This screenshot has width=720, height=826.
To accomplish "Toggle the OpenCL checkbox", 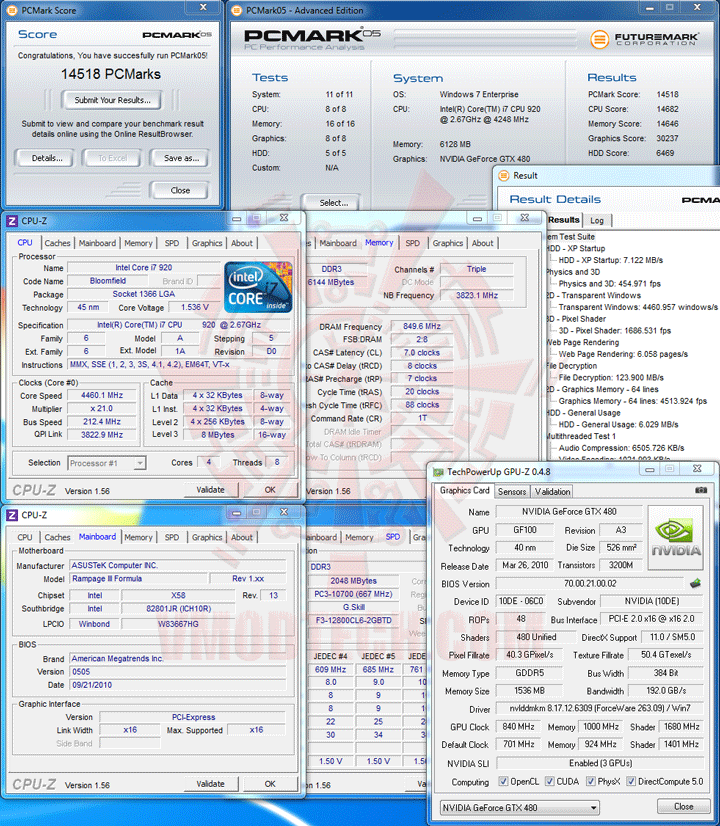I will [503, 781].
